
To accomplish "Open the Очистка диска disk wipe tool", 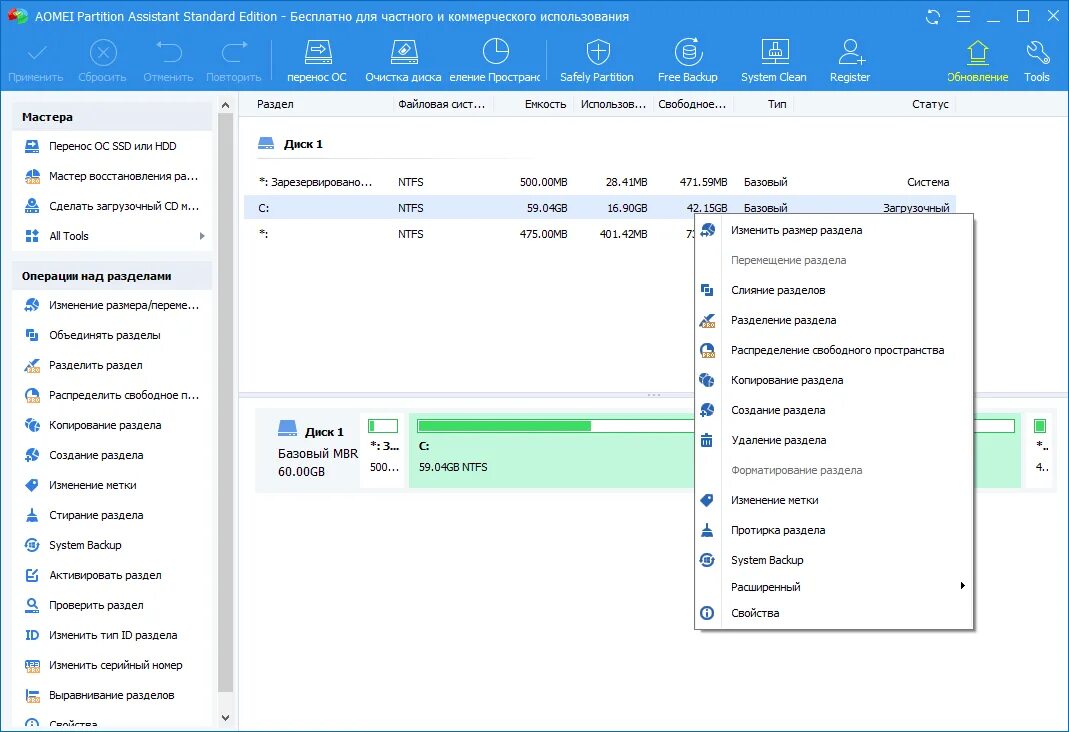I will pos(403,61).
